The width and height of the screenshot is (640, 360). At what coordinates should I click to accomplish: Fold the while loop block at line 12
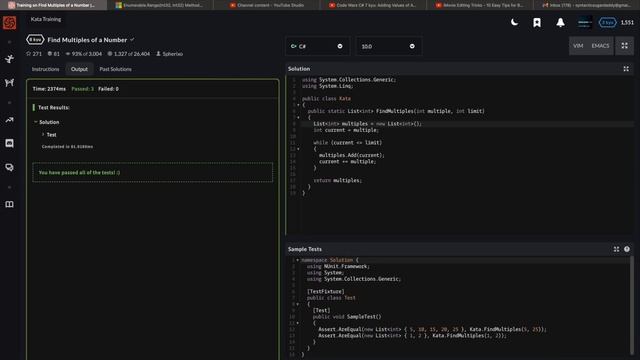pos(298,149)
